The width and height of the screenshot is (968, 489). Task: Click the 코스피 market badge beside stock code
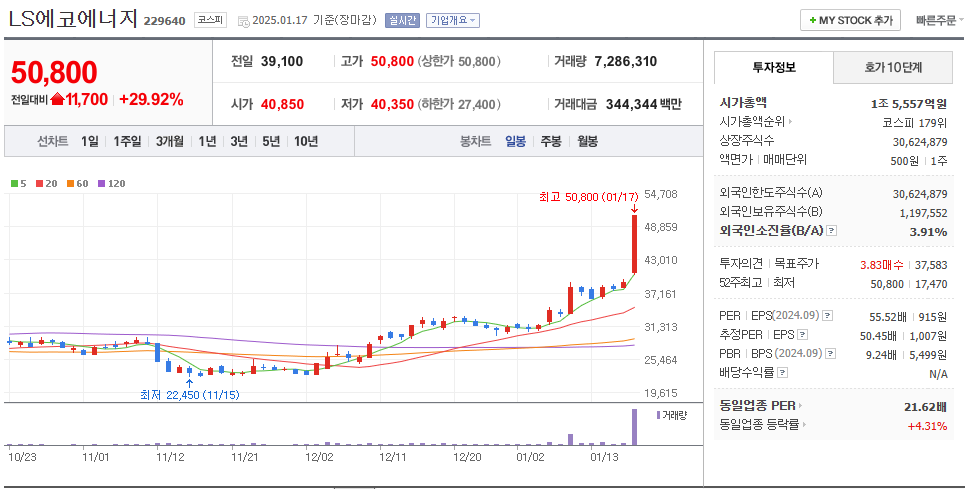pos(210,20)
